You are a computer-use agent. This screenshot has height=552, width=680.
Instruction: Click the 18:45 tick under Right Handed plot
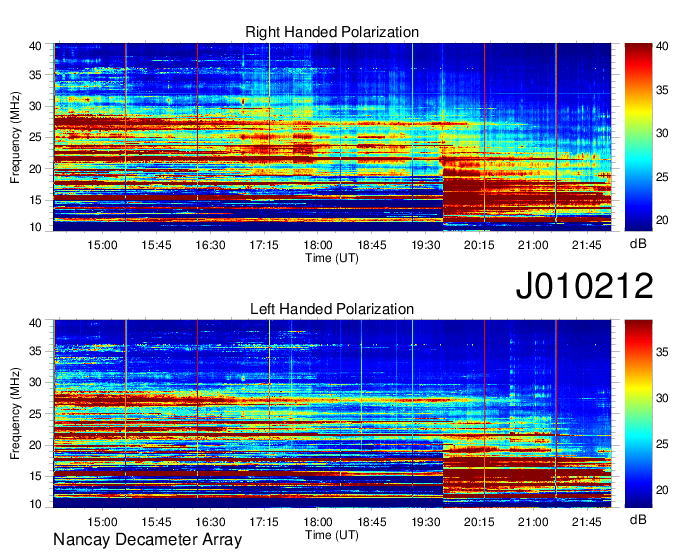(372, 245)
